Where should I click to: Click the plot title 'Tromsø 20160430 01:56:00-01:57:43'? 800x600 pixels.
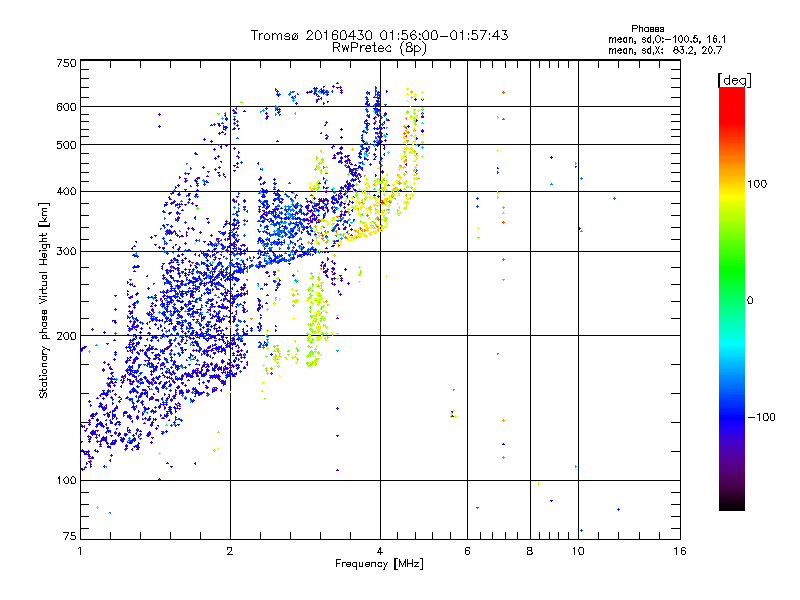(379, 35)
